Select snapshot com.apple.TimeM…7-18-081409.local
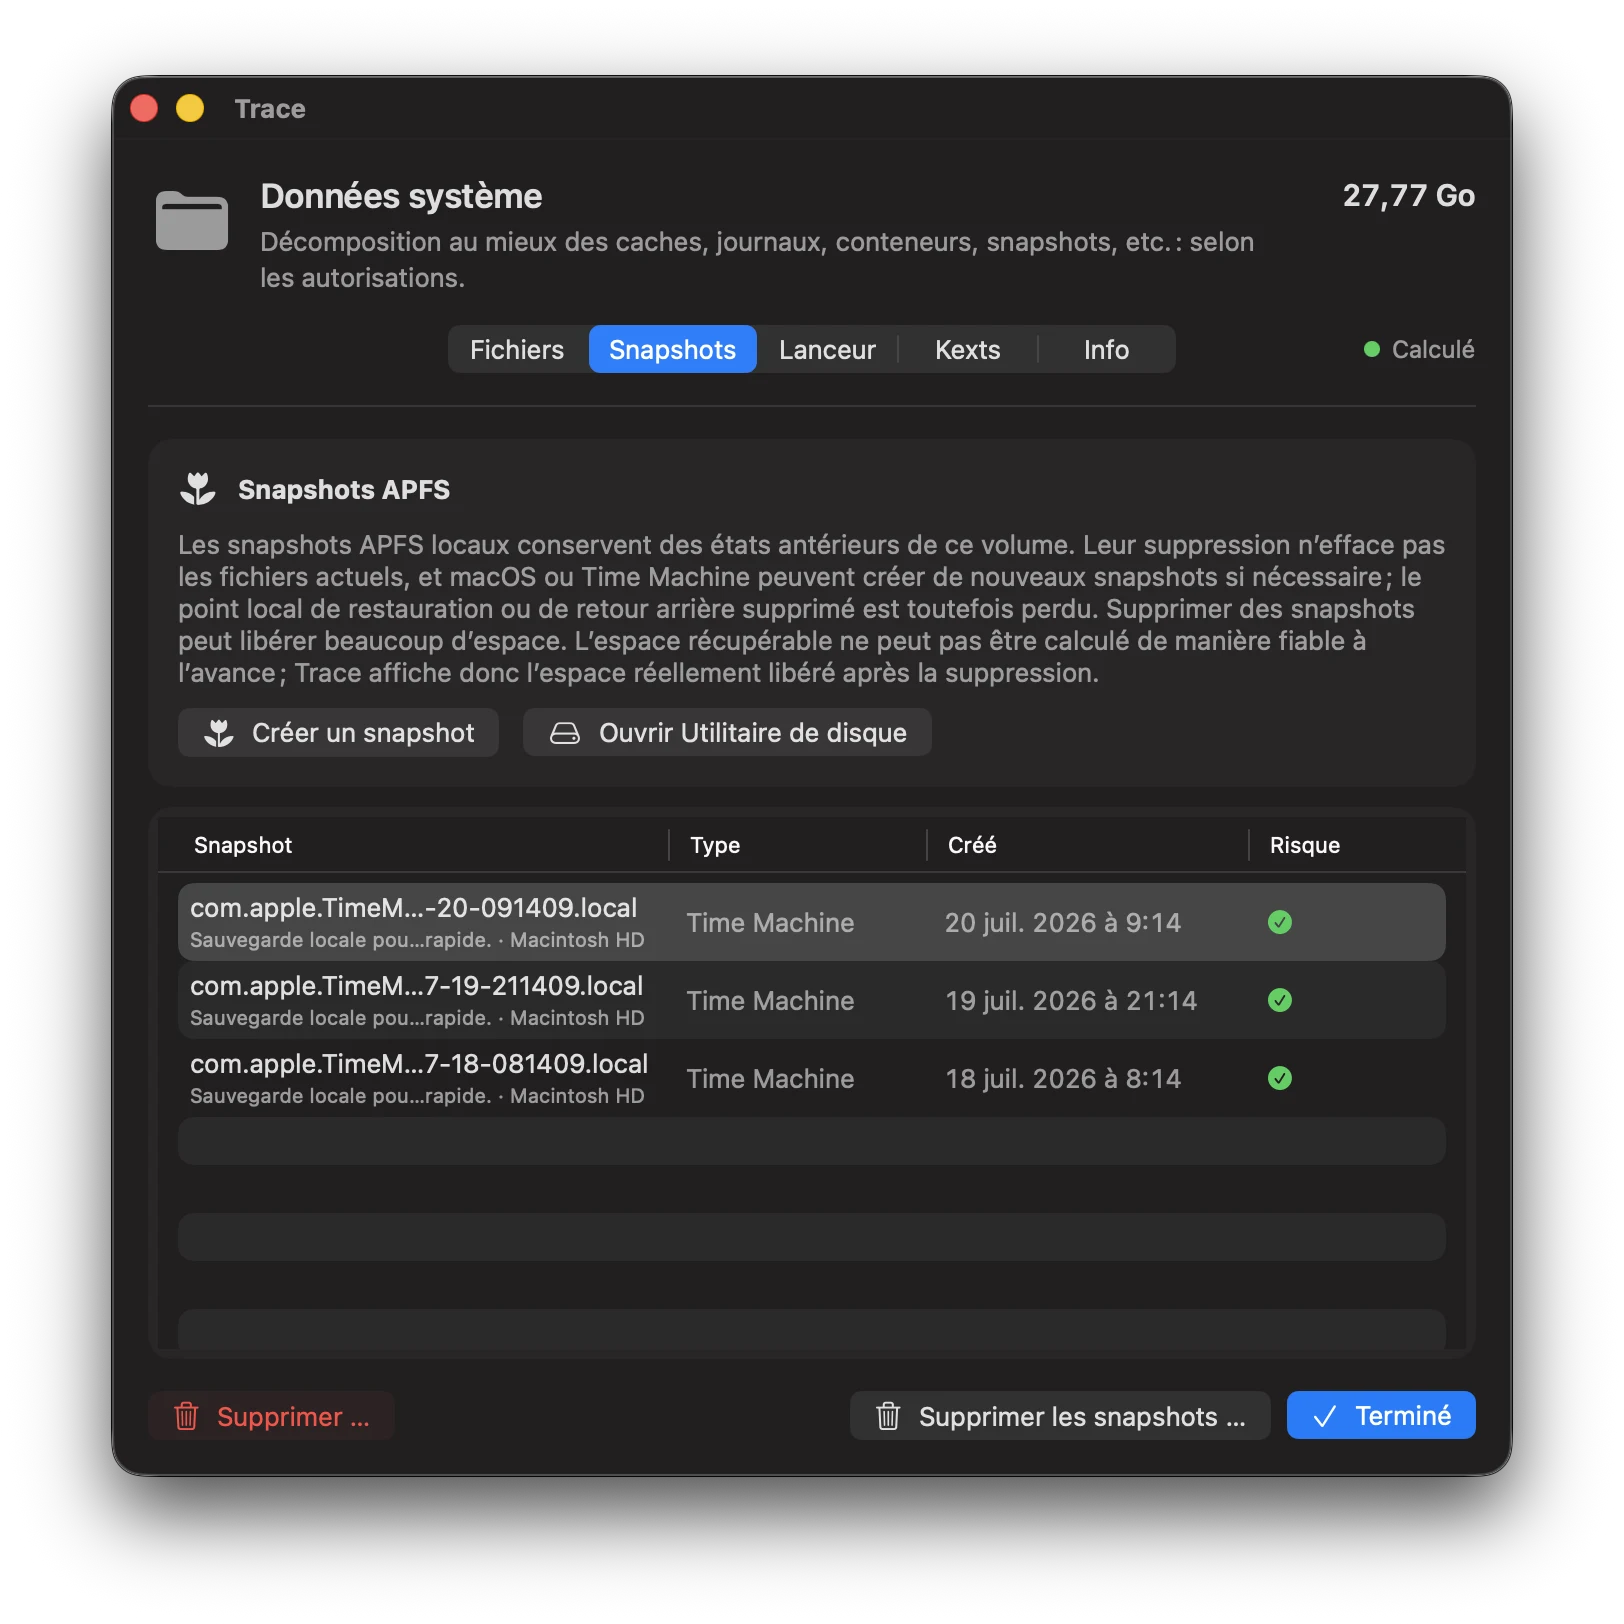 click(x=811, y=1078)
